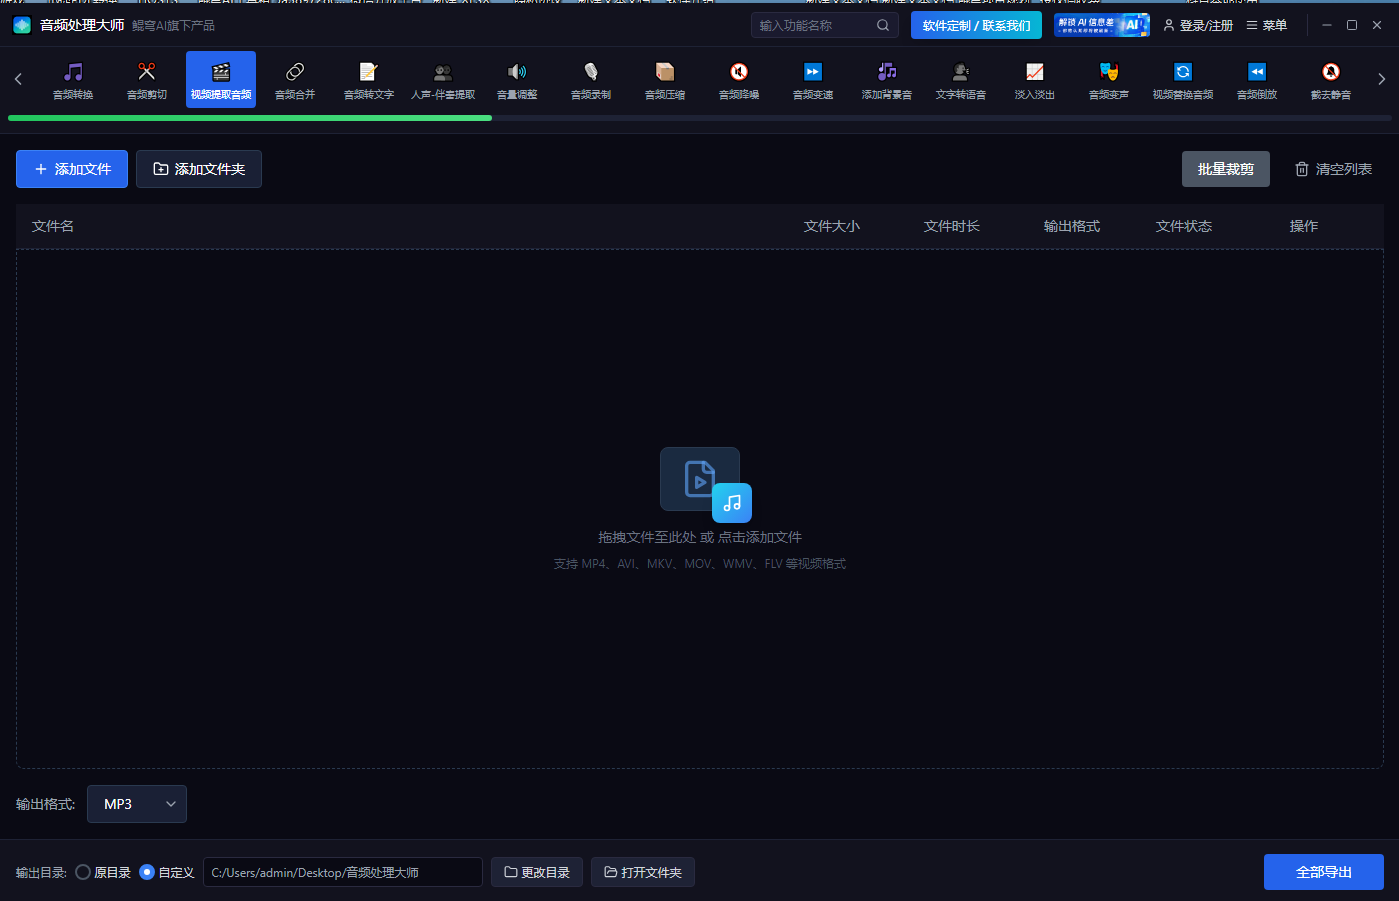Open the 淡入淡出 fade tool

point(1035,80)
